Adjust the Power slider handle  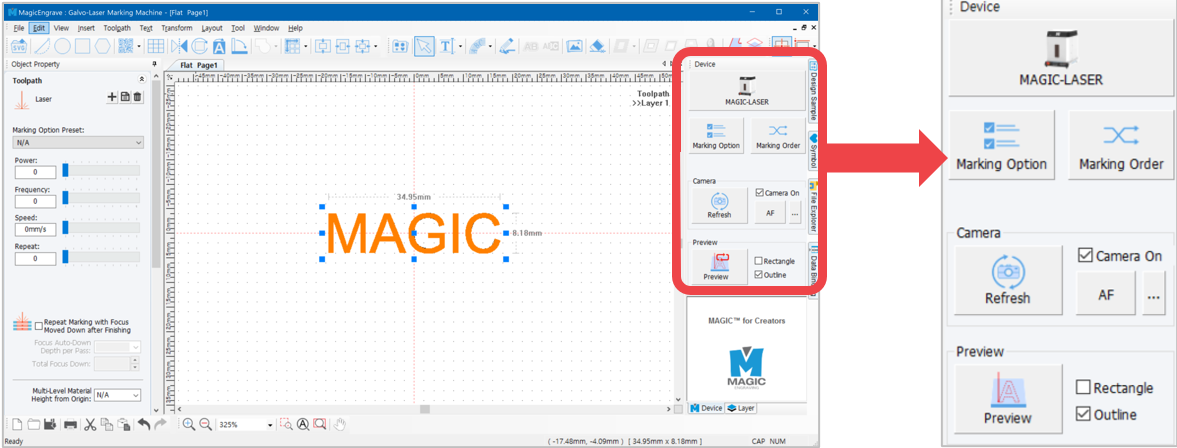pos(65,171)
